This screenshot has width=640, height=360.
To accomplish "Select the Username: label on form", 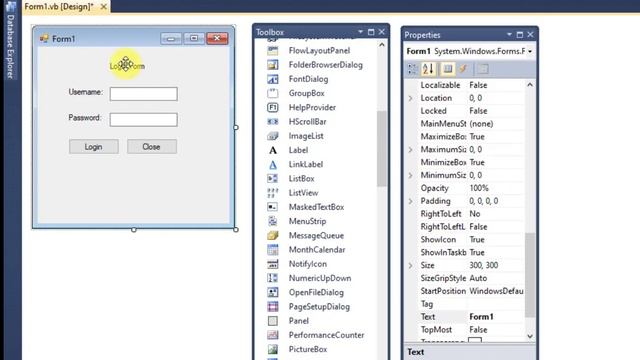I will 86,92.
